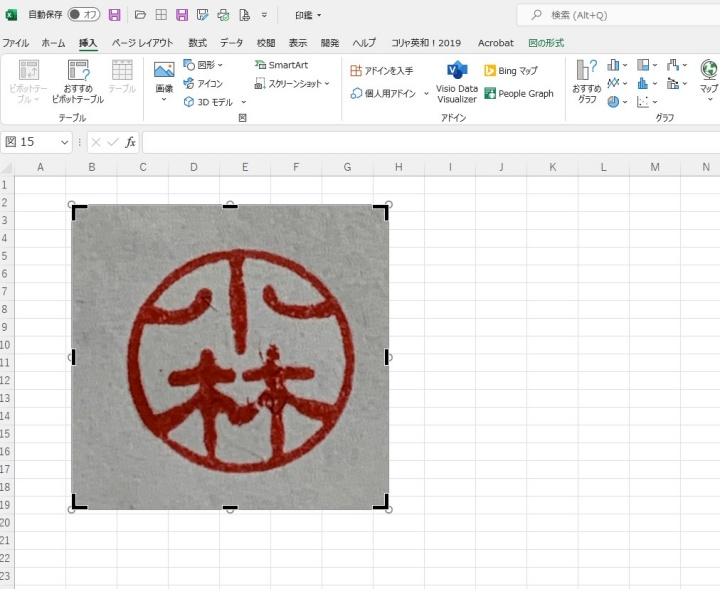
Task: Click the column chart icon
Action: pyautogui.click(x=613, y=65)
